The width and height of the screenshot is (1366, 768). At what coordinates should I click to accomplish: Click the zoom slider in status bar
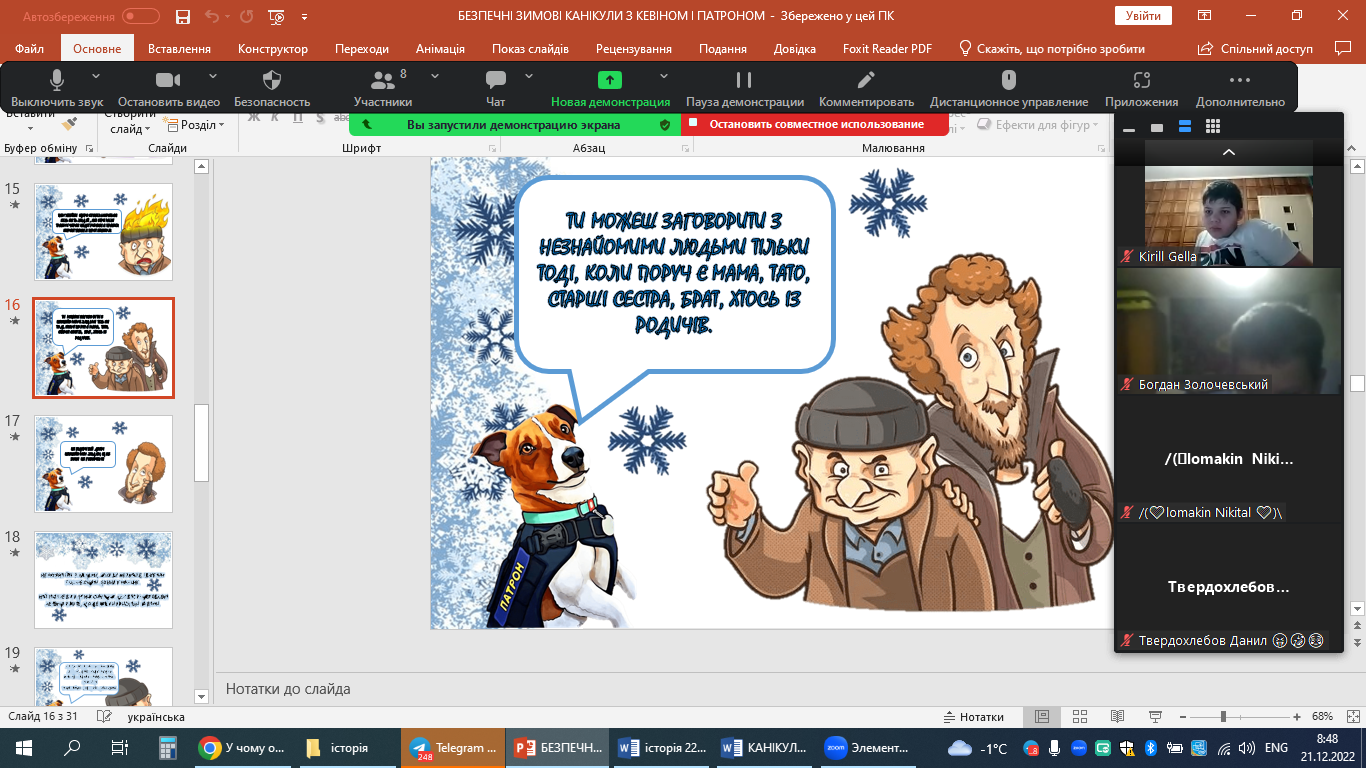pos(1222,717)
